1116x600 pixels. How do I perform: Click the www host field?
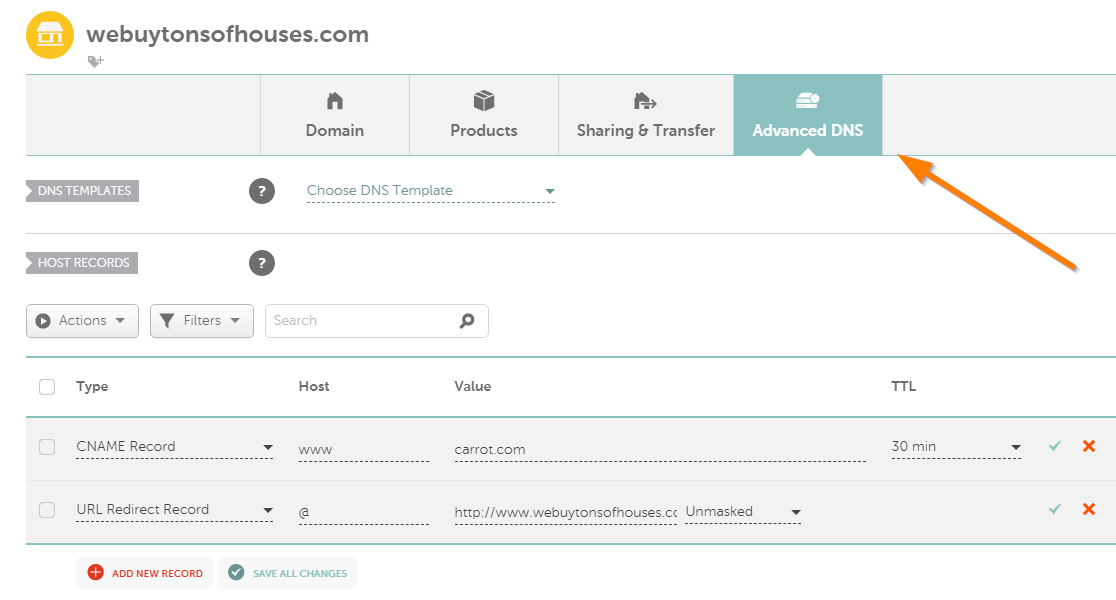[x=364, y=450]
